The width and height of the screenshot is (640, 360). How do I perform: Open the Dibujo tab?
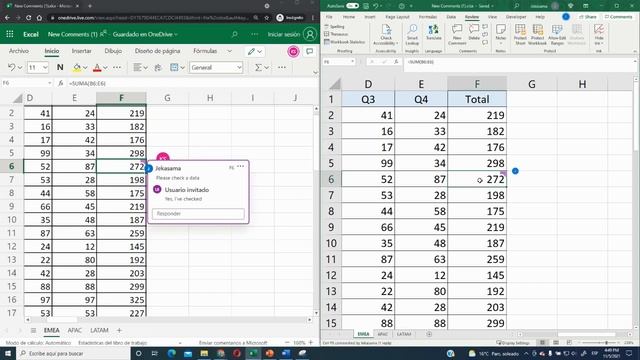113,51
